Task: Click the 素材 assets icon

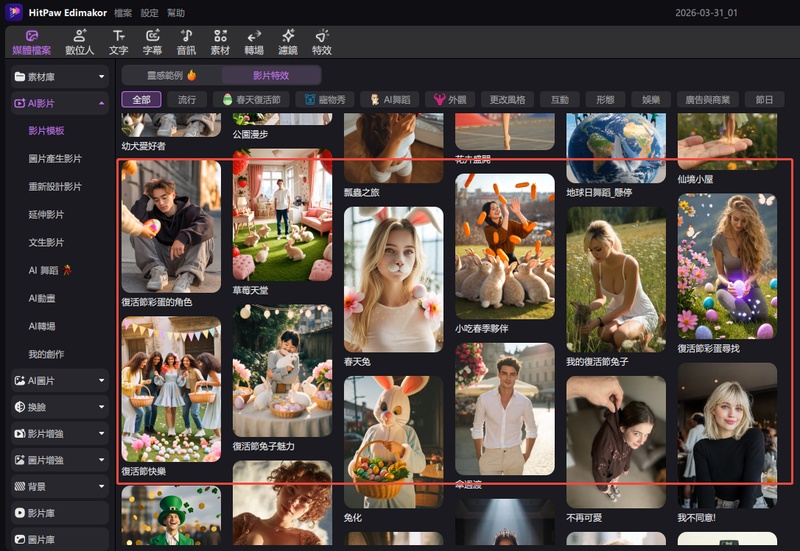Action: click(x=220, y=41)
